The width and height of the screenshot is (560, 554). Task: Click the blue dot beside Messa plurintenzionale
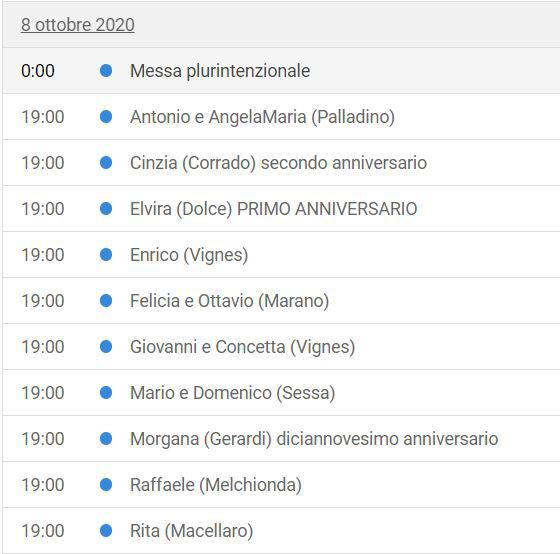point(106,70)
